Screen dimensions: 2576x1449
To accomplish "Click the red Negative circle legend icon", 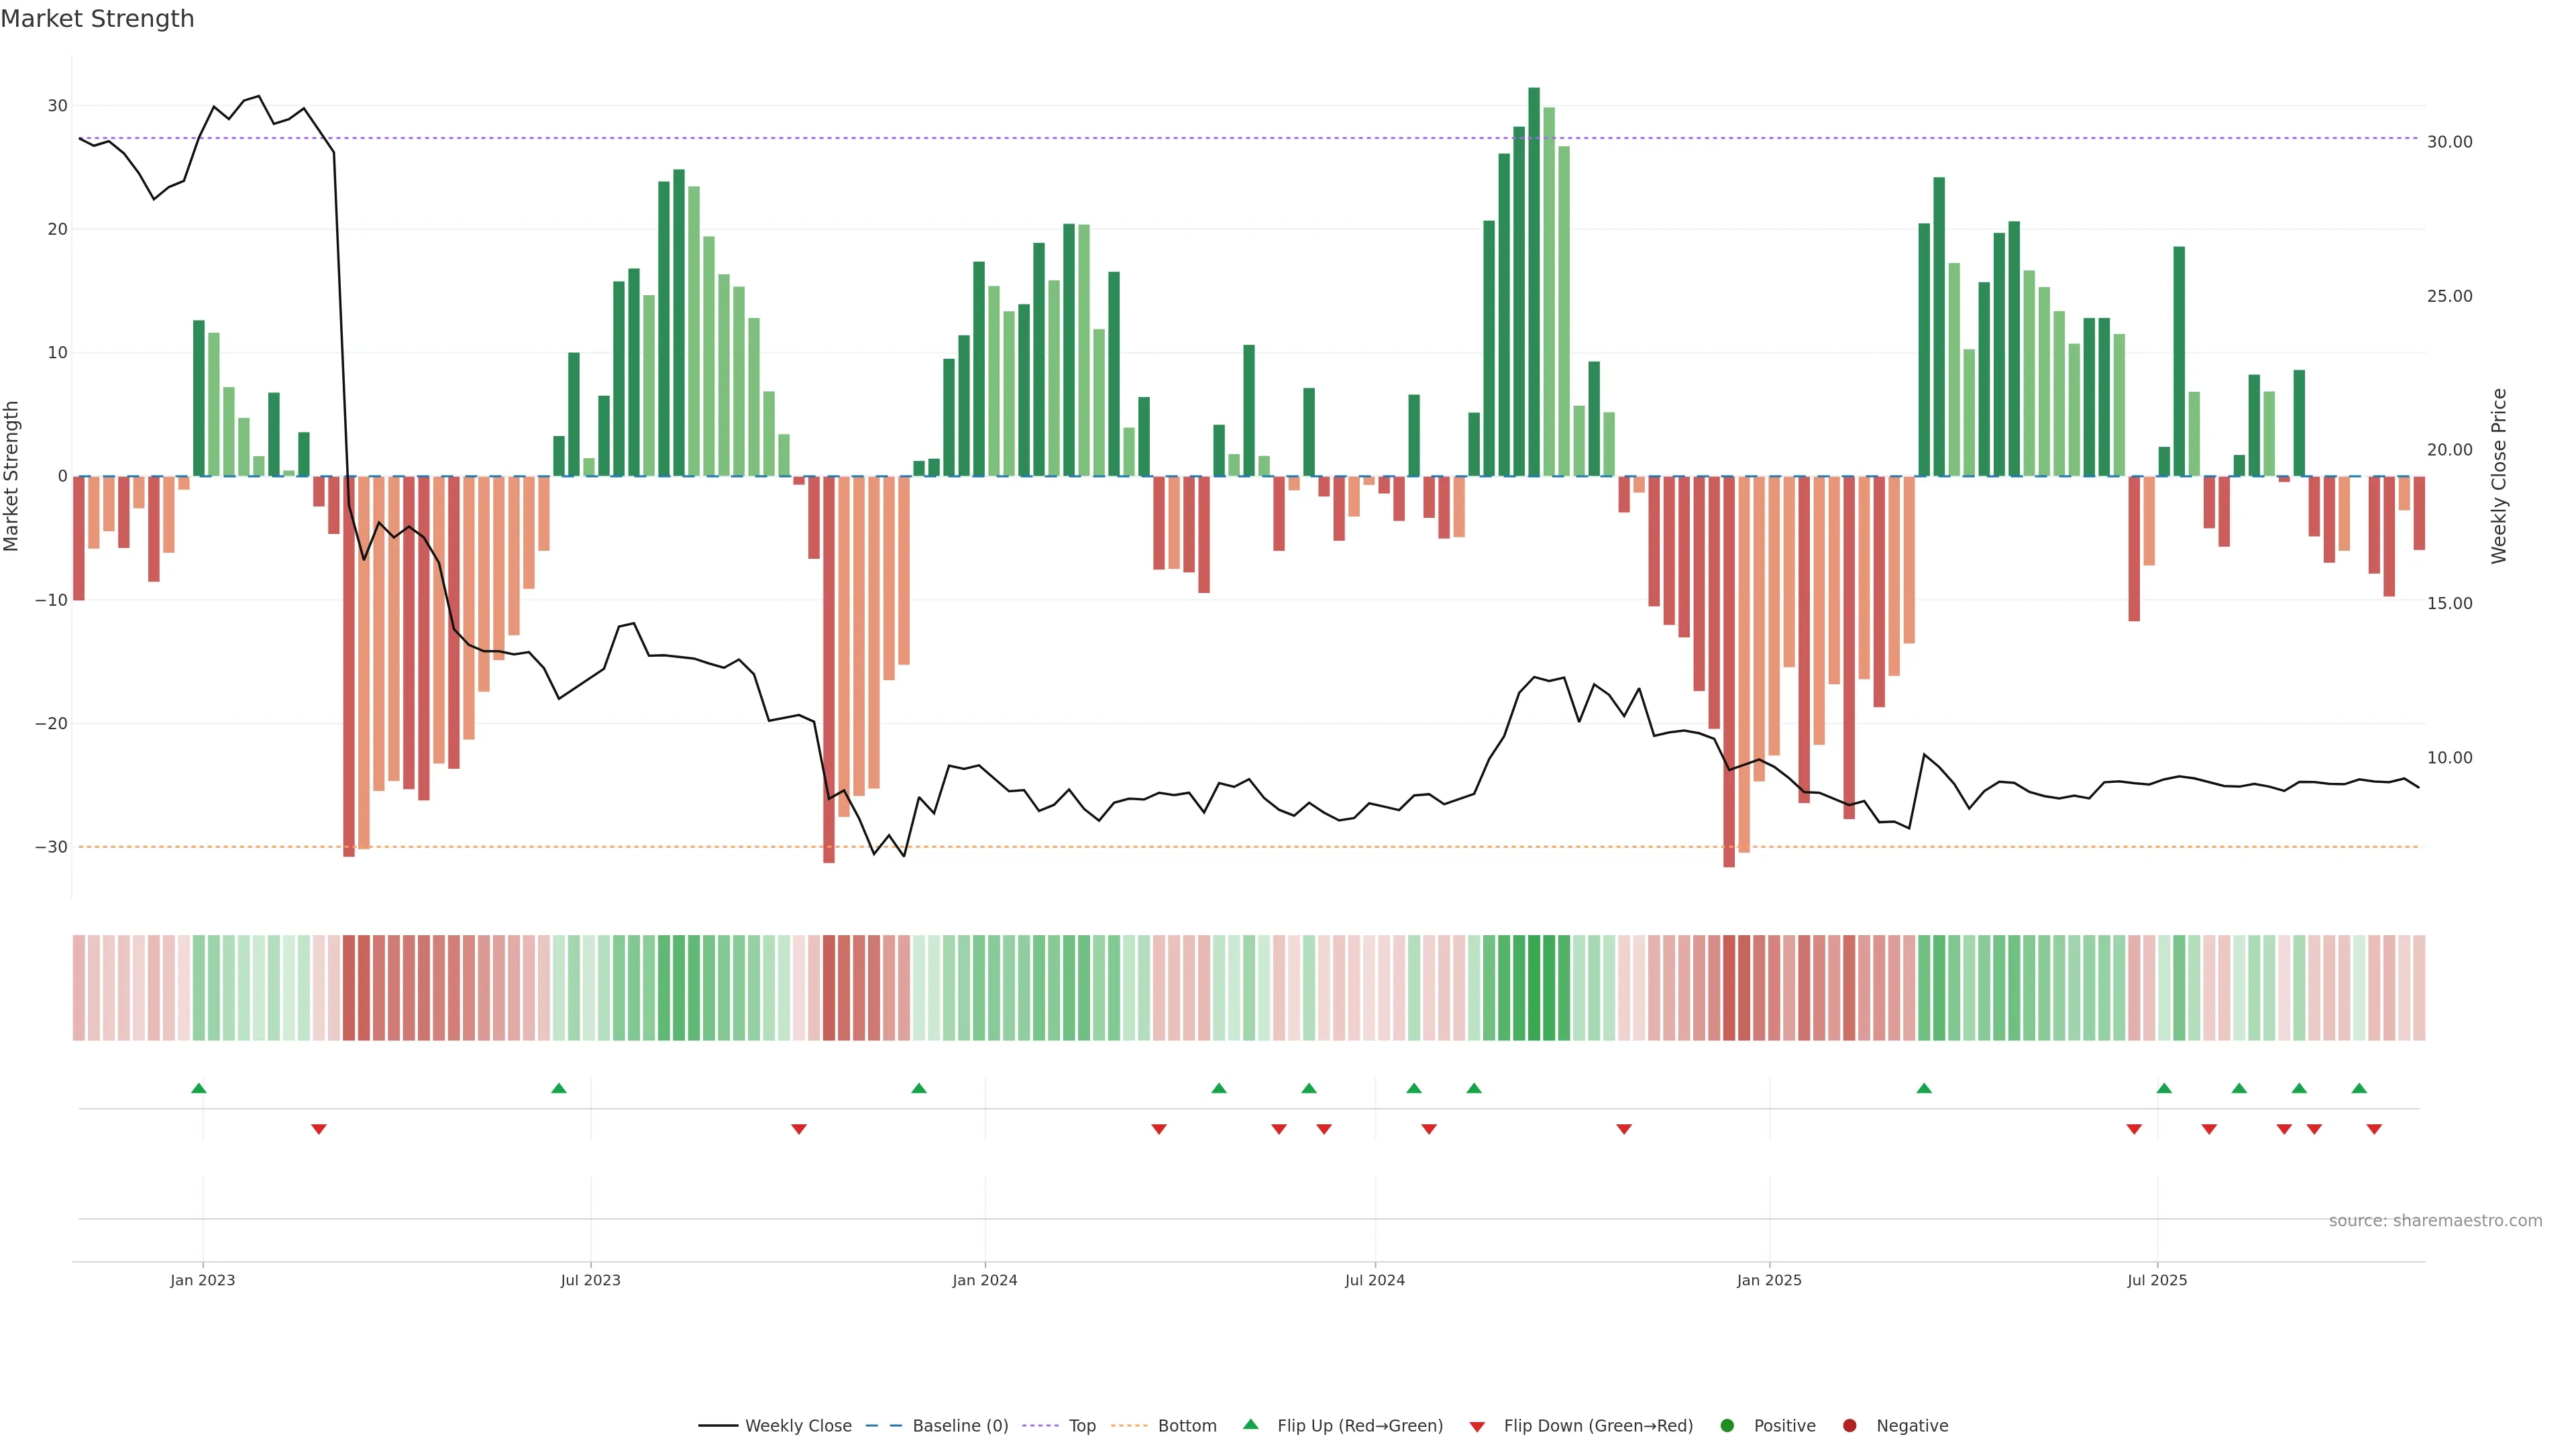I will (x=1849, y=1426).
